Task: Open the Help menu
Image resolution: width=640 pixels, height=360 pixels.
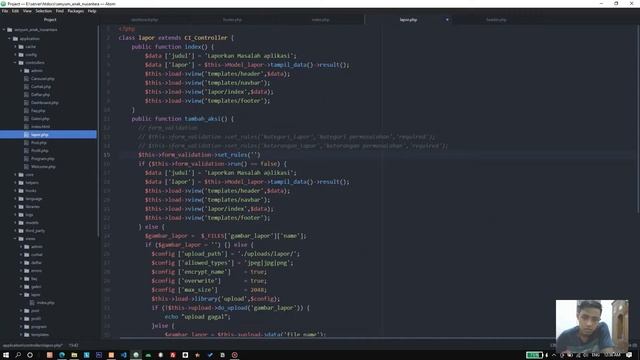Action: [92, 11]
